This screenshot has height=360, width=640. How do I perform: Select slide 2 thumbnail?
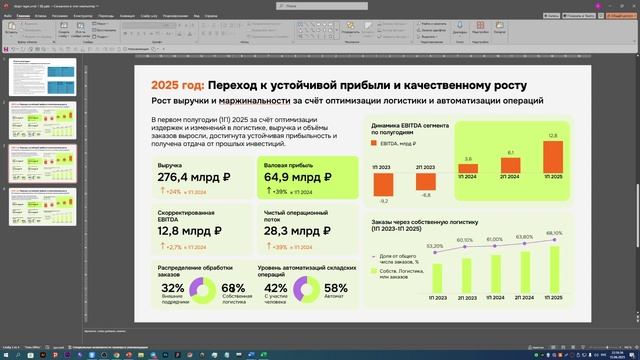coord(42,120)
